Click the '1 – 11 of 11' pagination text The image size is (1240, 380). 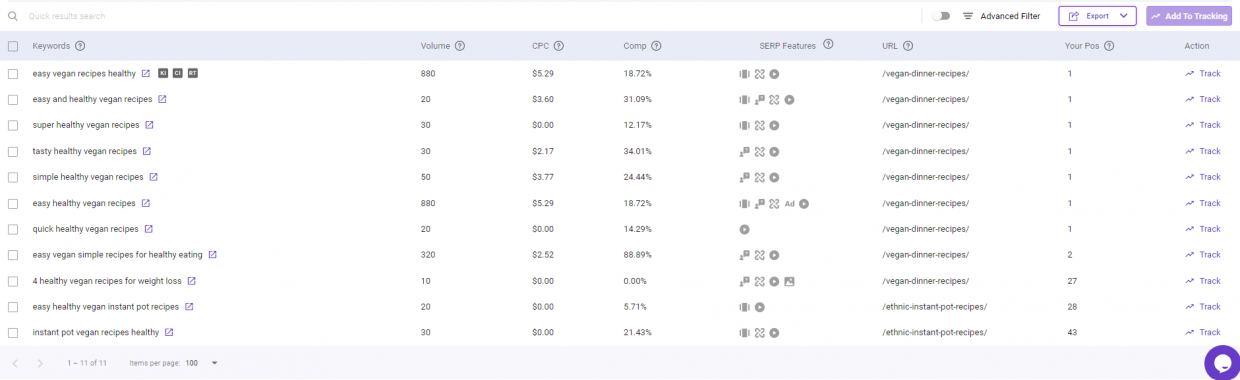87,363
